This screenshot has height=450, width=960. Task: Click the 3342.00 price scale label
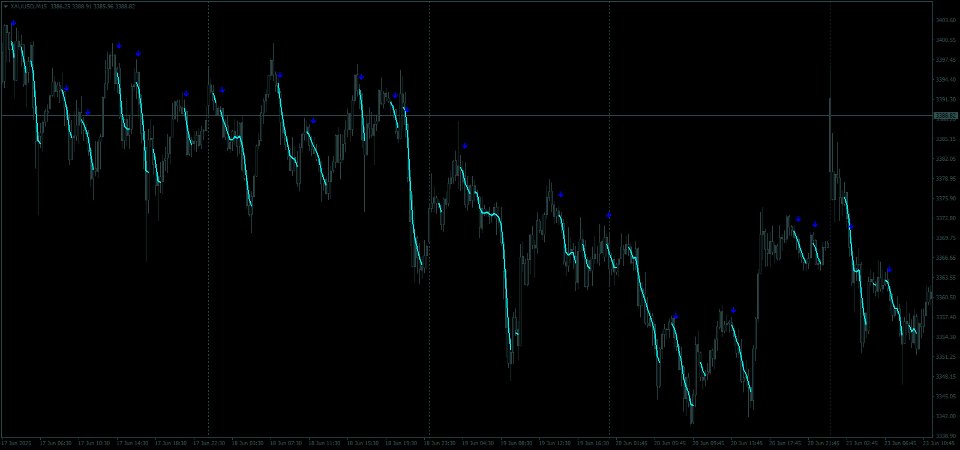tap(945, 416)
